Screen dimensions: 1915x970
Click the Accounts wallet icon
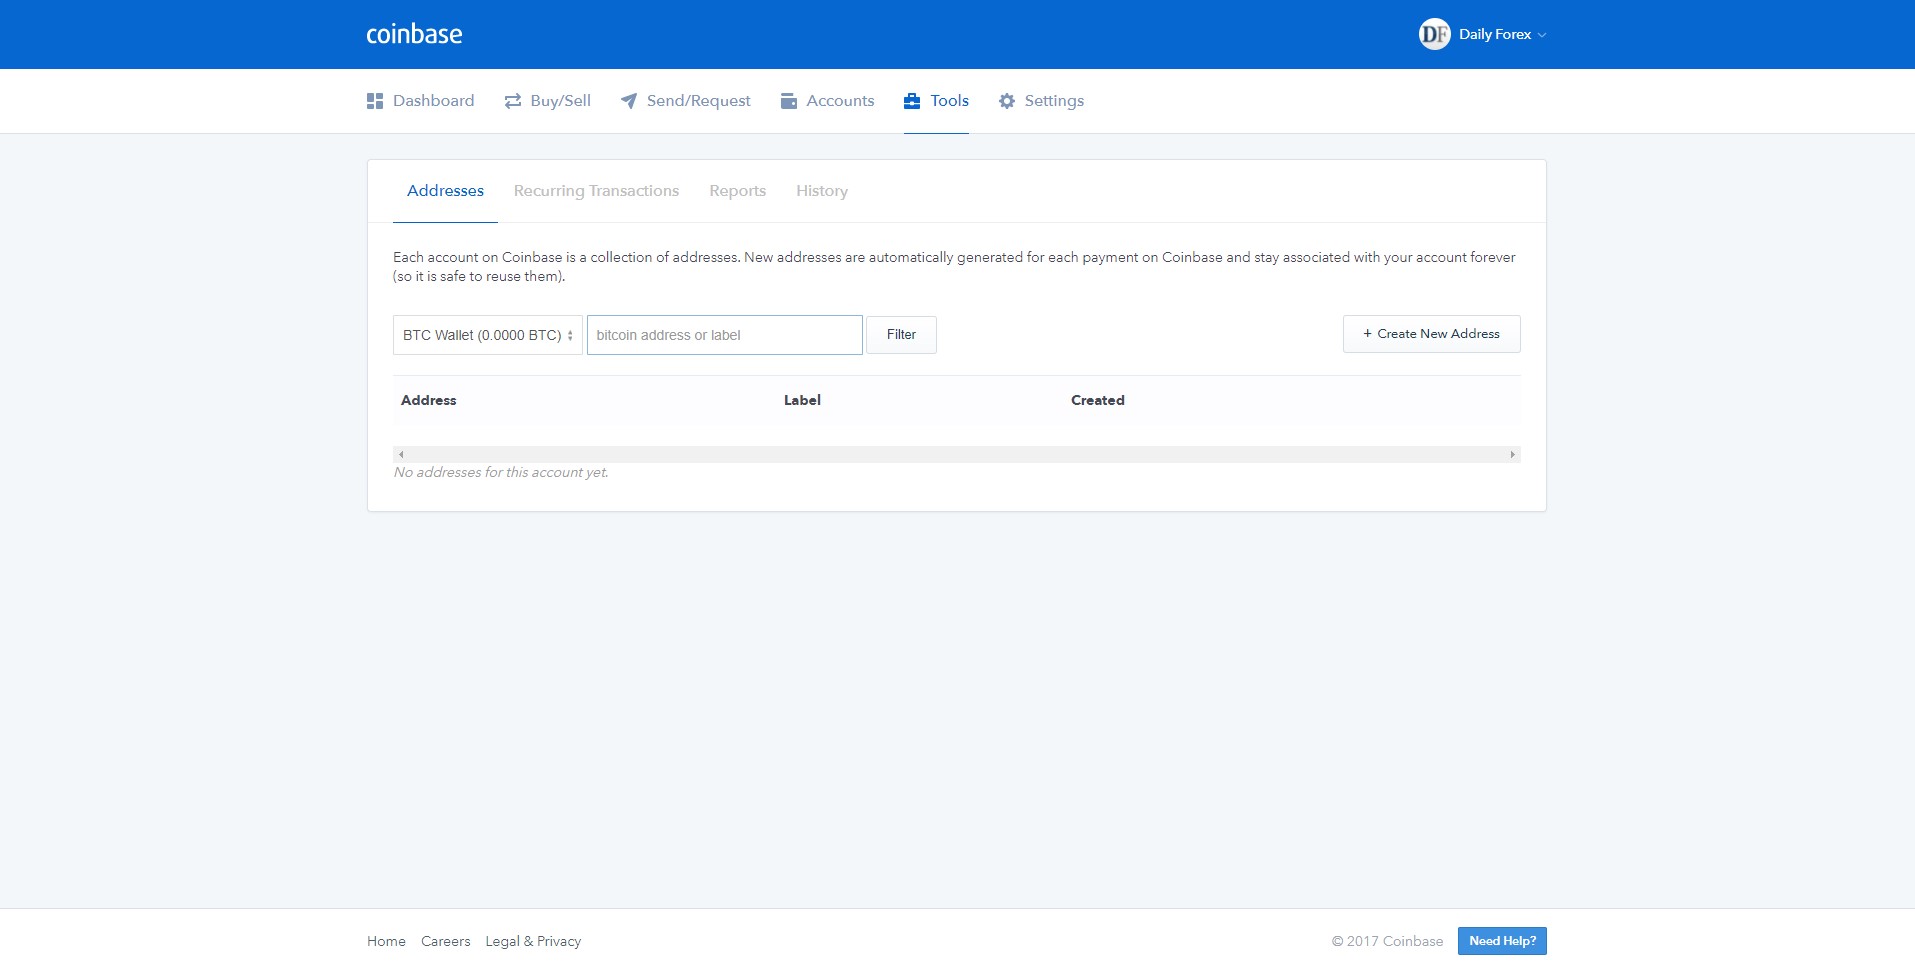click(x=789, y=101)
